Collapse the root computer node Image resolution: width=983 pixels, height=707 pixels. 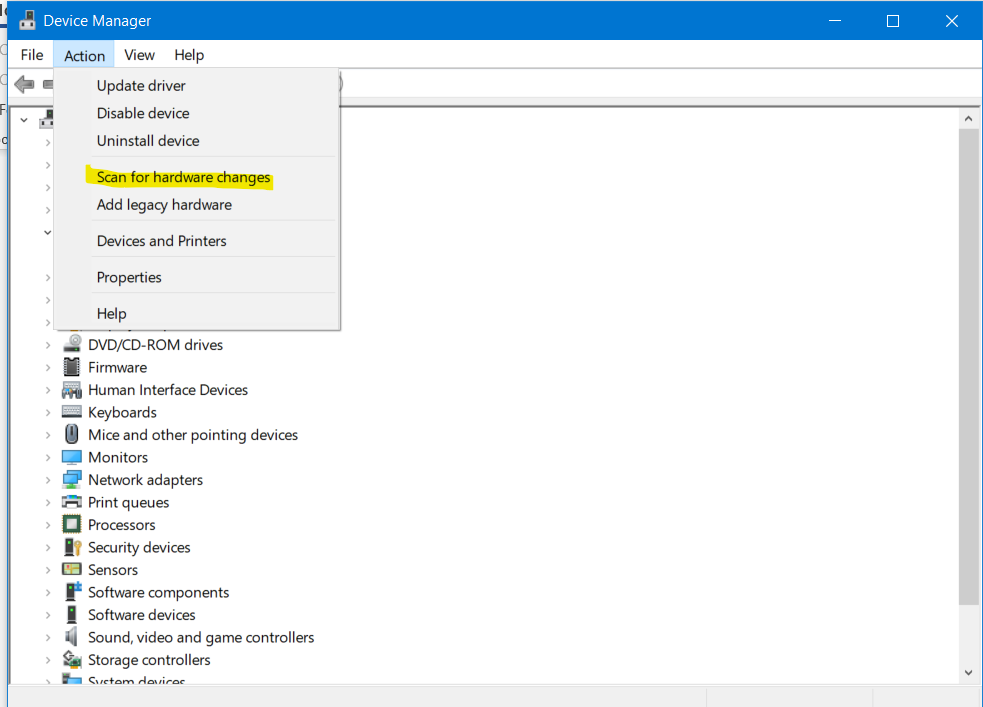[24, 120]
